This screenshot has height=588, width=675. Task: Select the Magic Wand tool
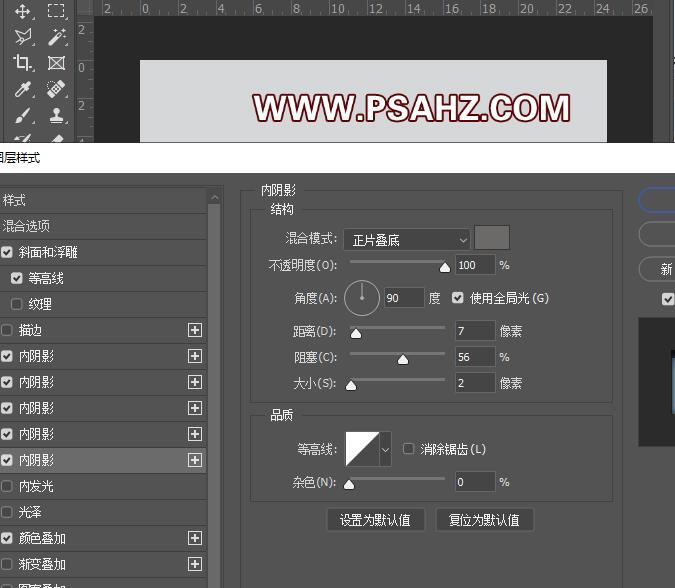point(56,37)
